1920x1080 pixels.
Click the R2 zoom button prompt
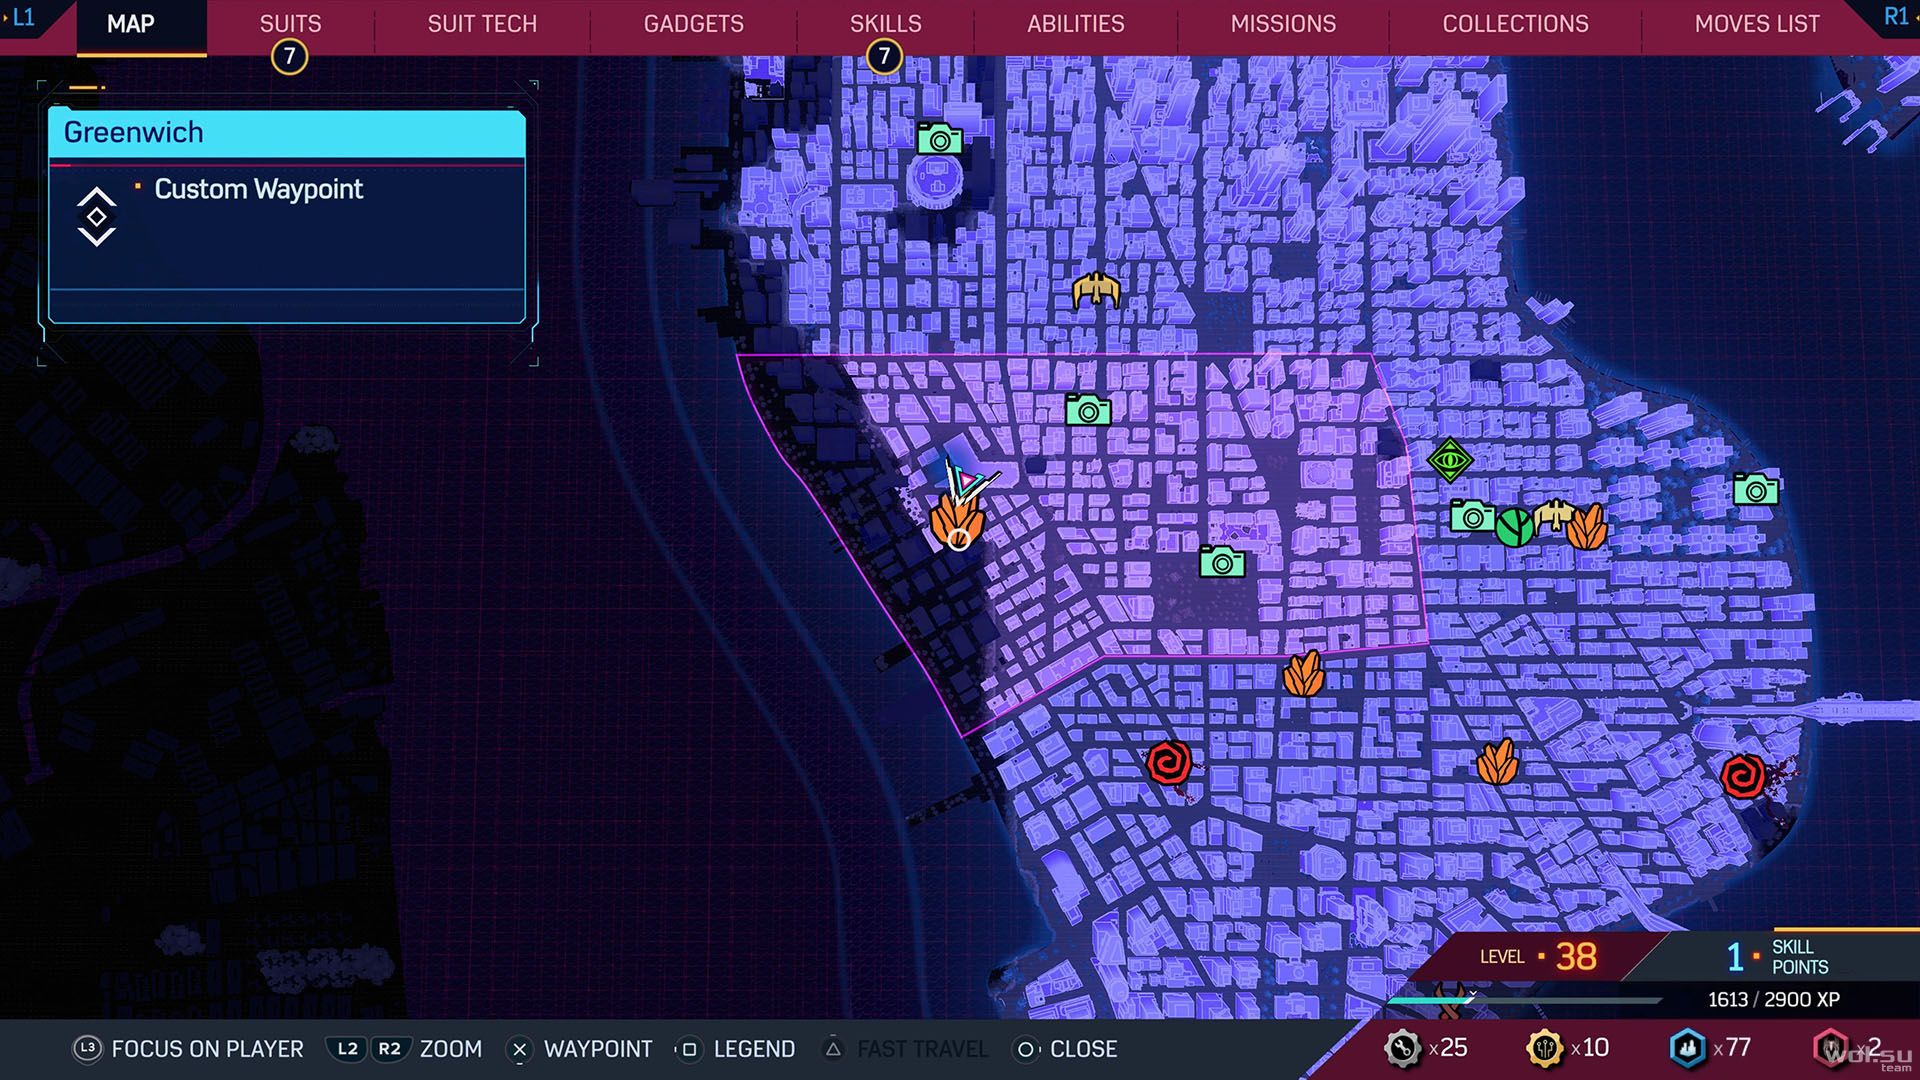coord(389,1049)
